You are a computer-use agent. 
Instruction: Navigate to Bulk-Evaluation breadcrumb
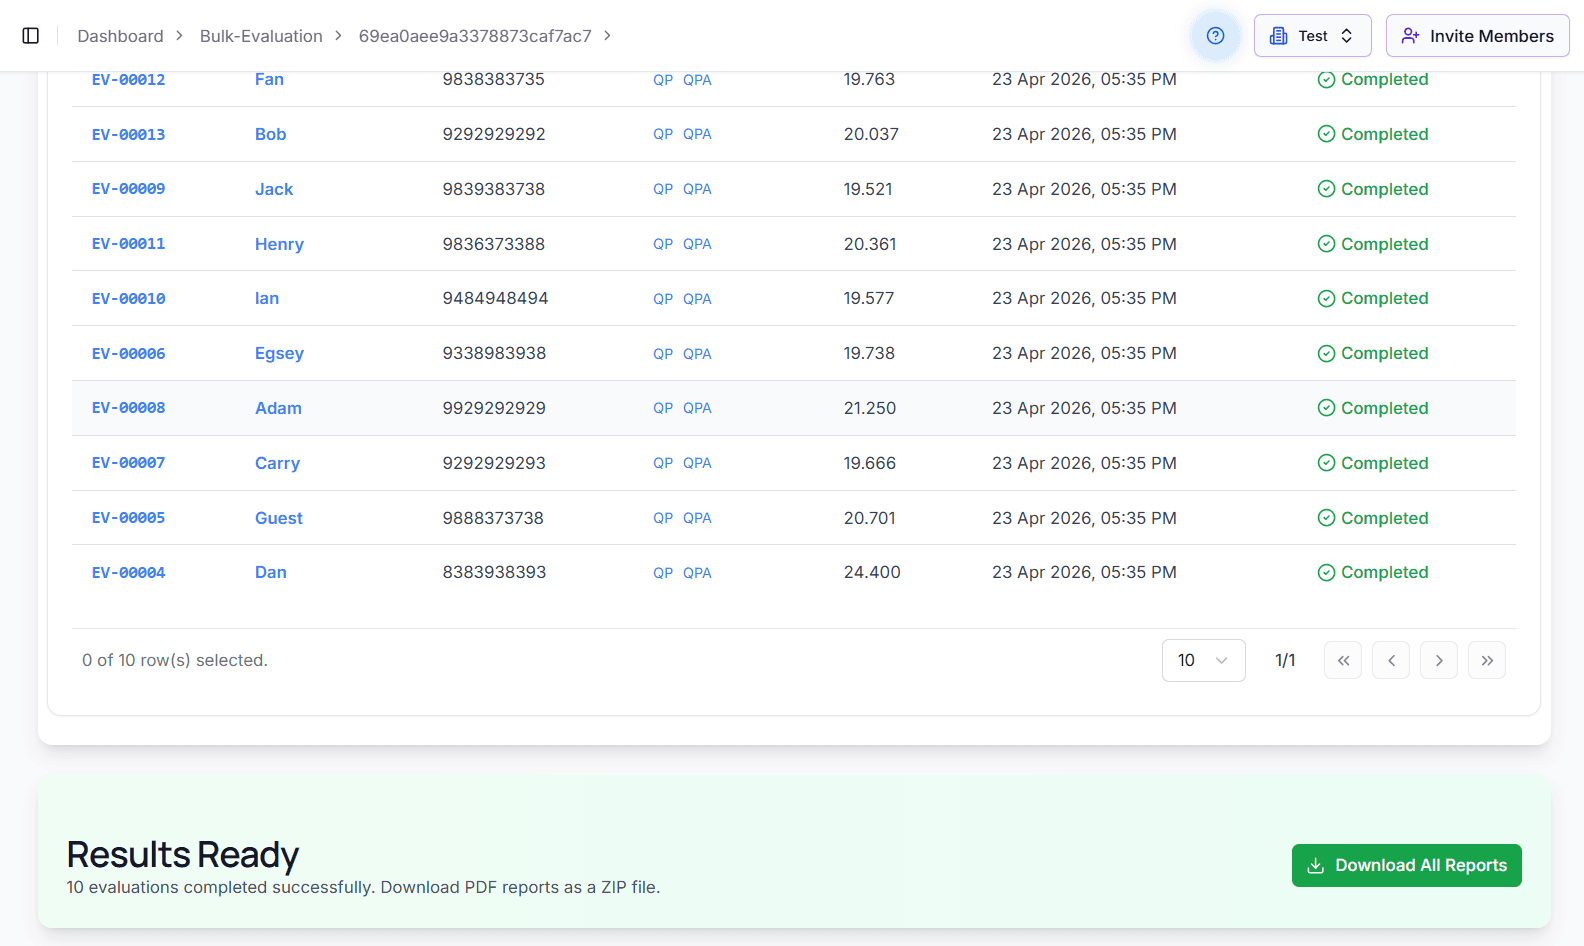pos(261,36)
